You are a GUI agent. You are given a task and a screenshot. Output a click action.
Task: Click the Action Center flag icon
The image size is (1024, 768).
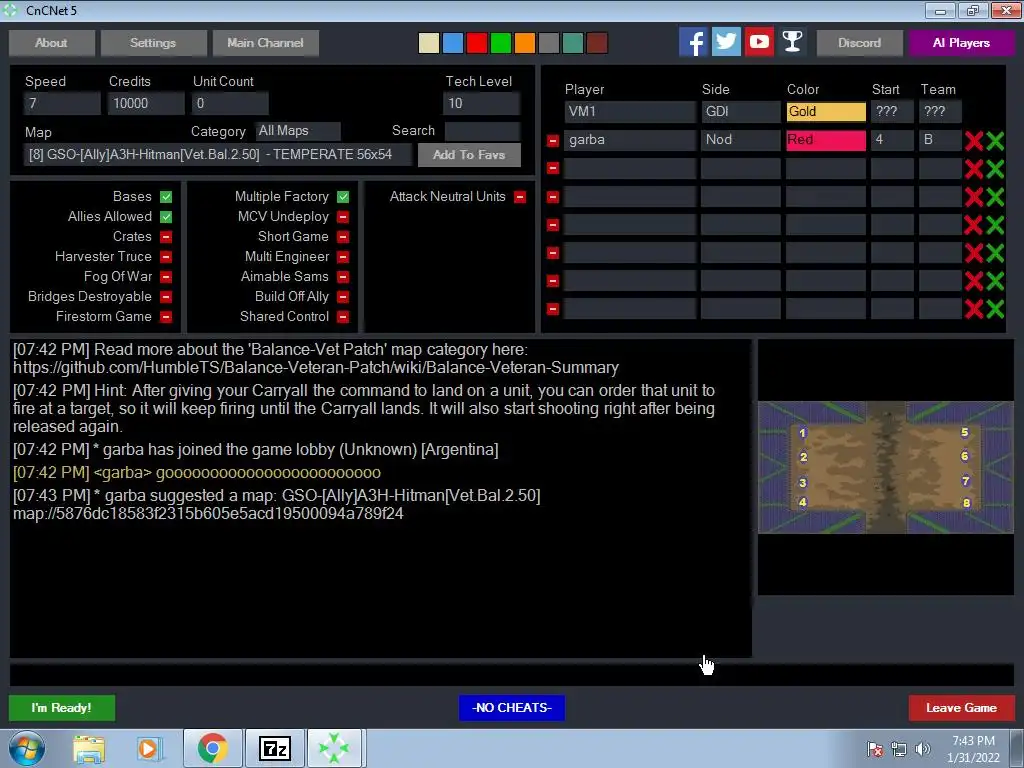(x=875, y=749)
